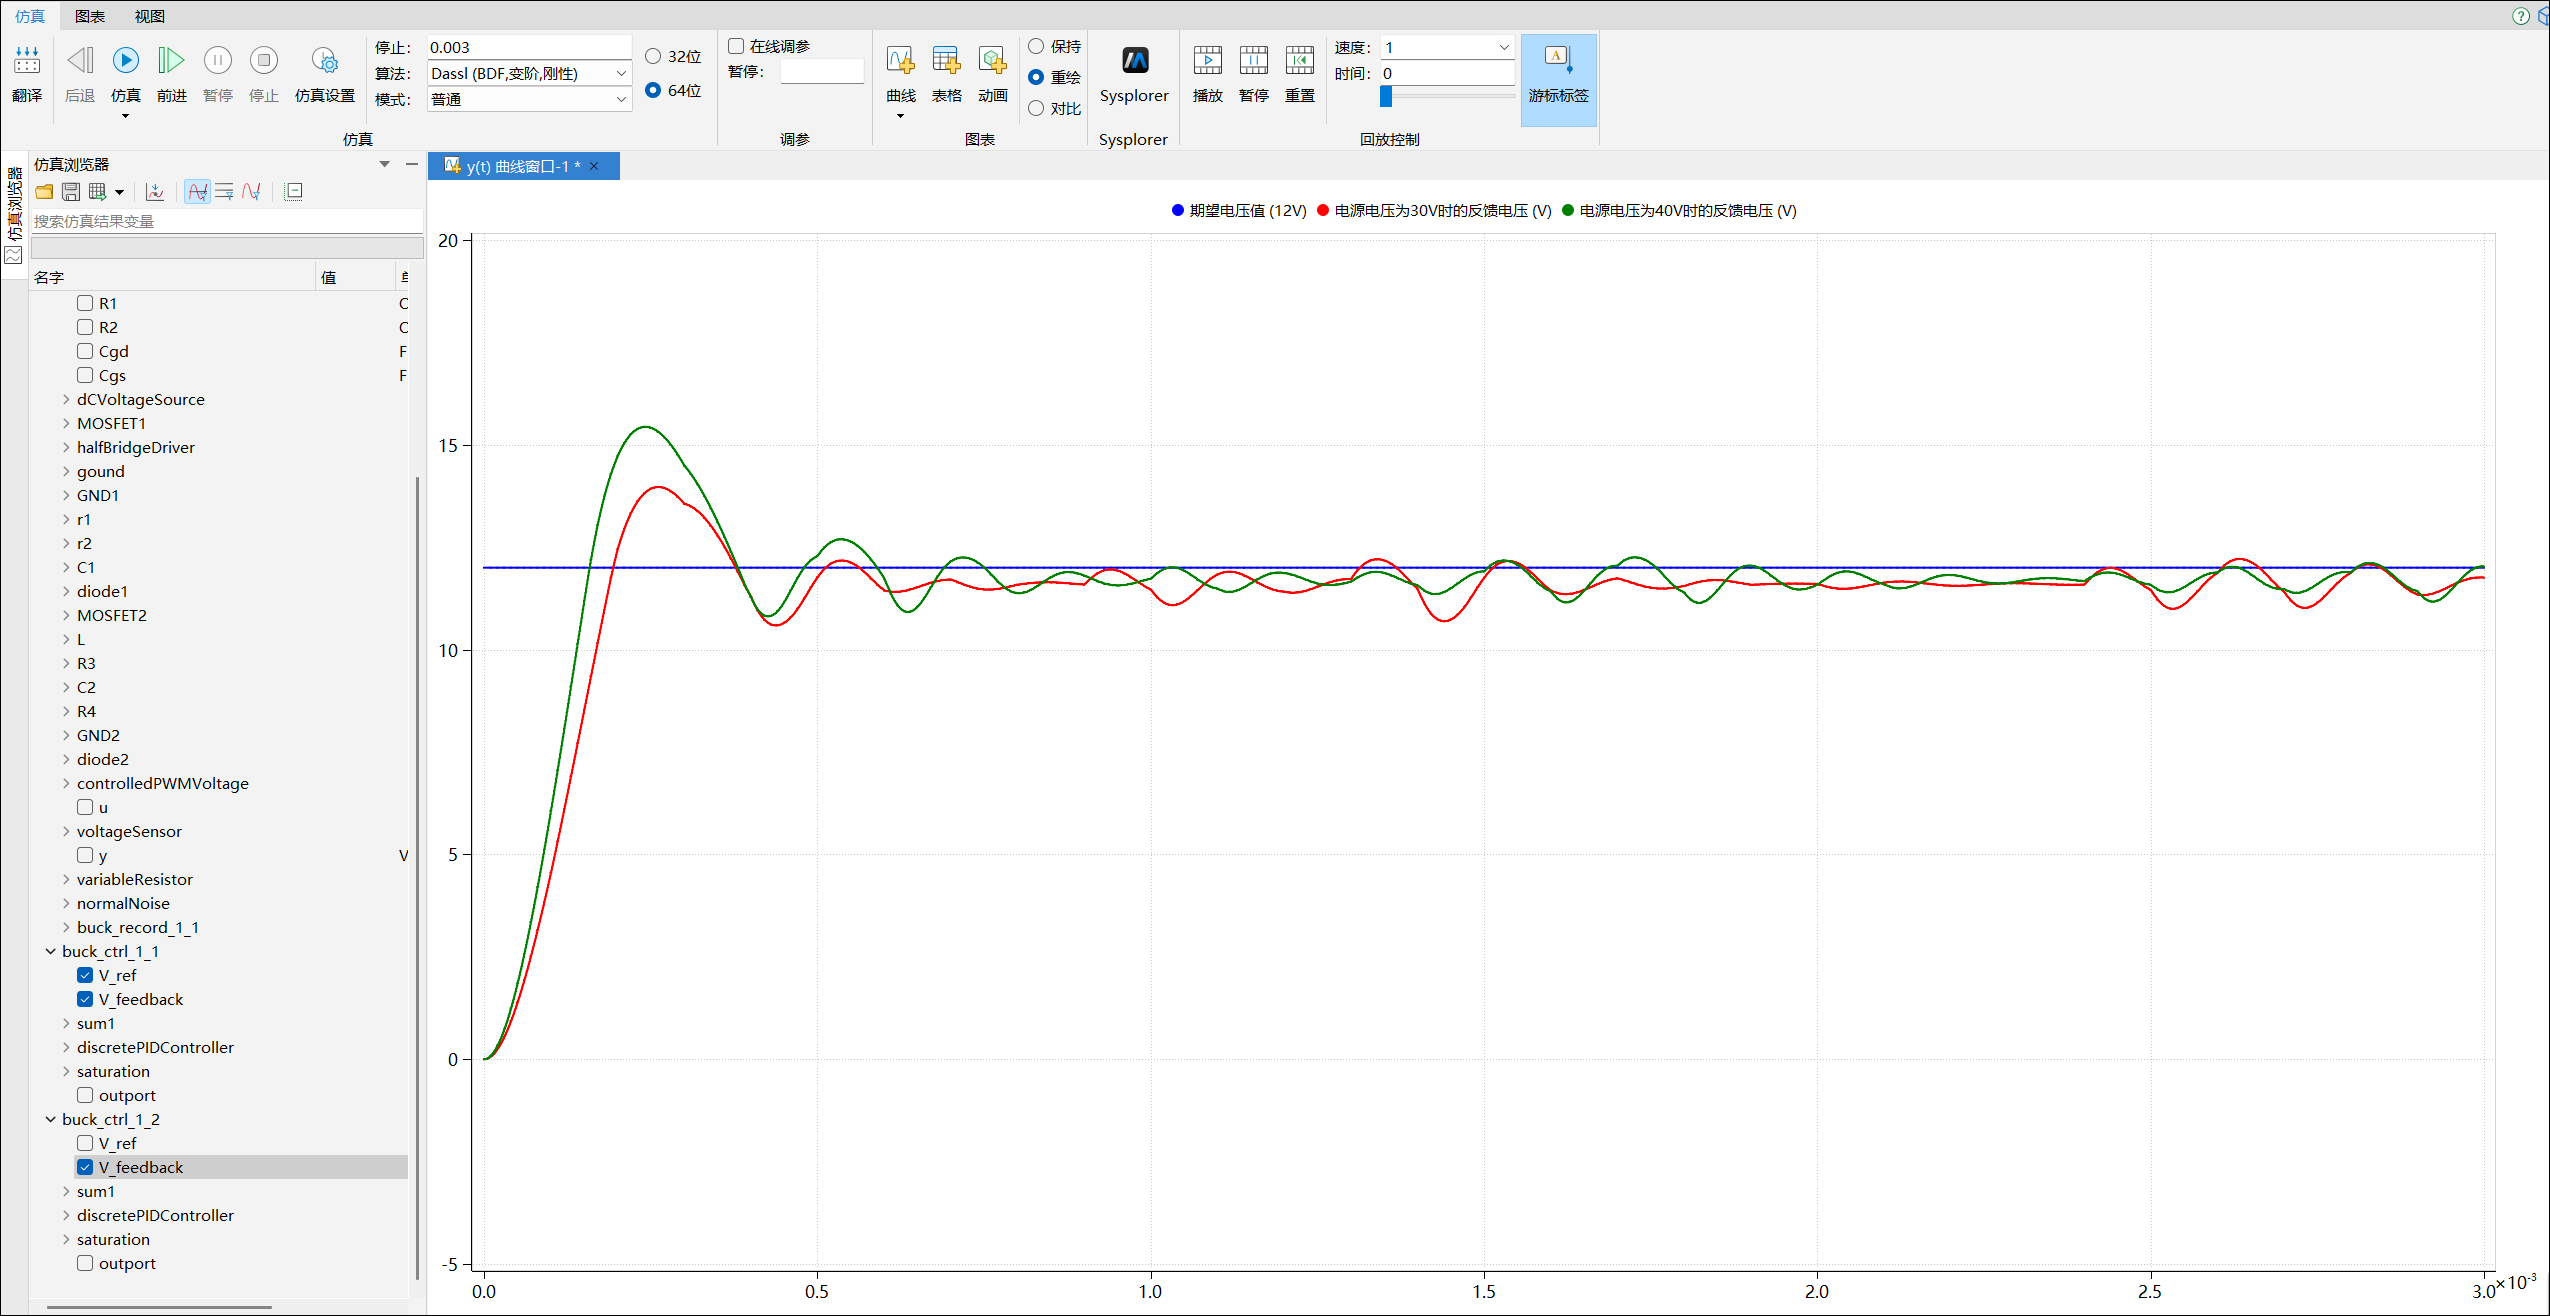The height and width of the screenshot is (1316, 2550).
Task: Switch to the 视图 ribbon tab
Action: (150, 16)
